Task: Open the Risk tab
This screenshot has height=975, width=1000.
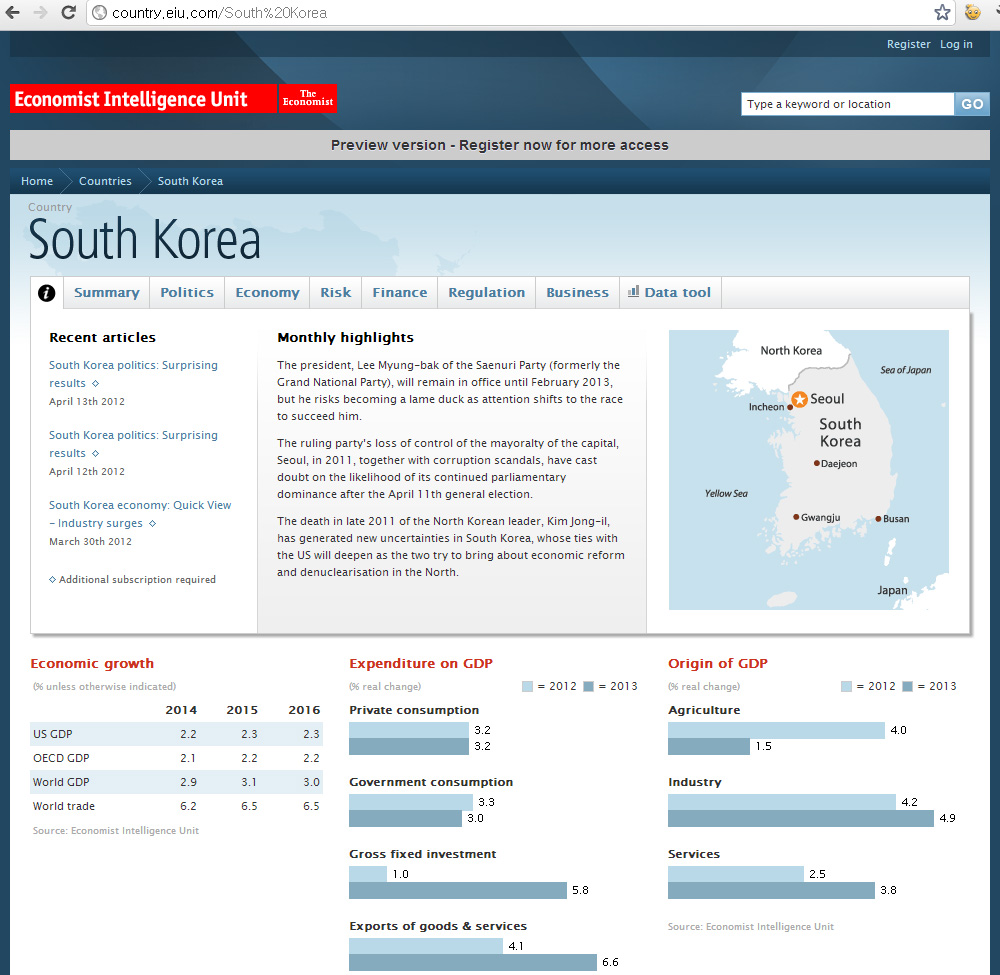Action: coord(335,293)
